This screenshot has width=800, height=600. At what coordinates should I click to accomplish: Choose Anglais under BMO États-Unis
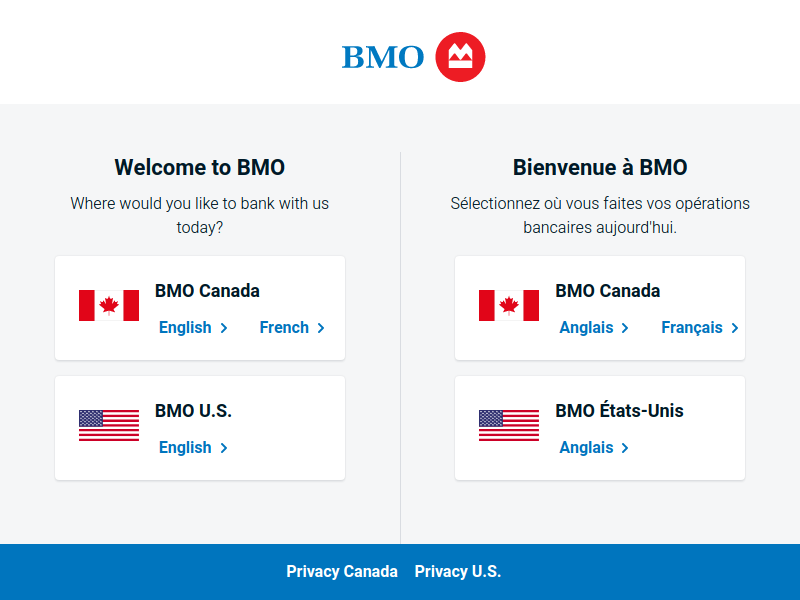(x=594, y=447)
